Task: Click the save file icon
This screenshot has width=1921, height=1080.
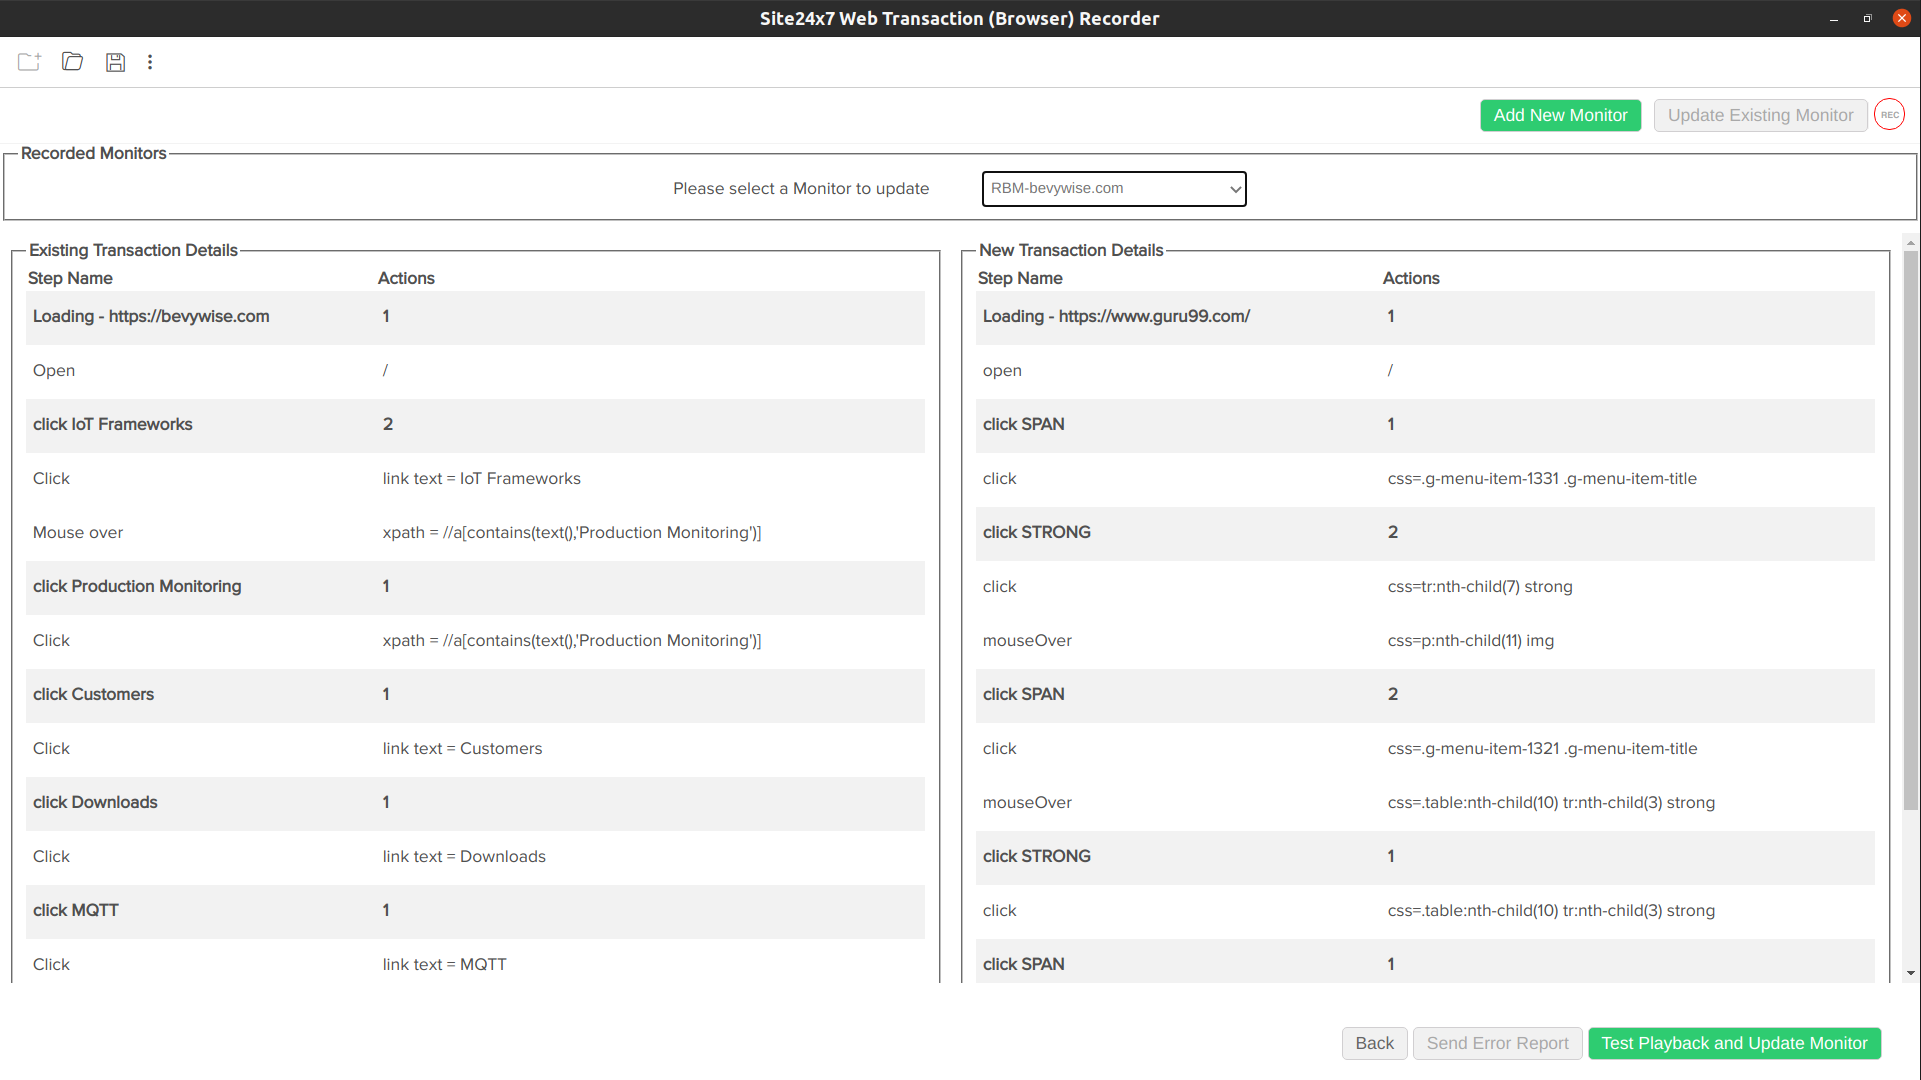Action: click(115, 62)
